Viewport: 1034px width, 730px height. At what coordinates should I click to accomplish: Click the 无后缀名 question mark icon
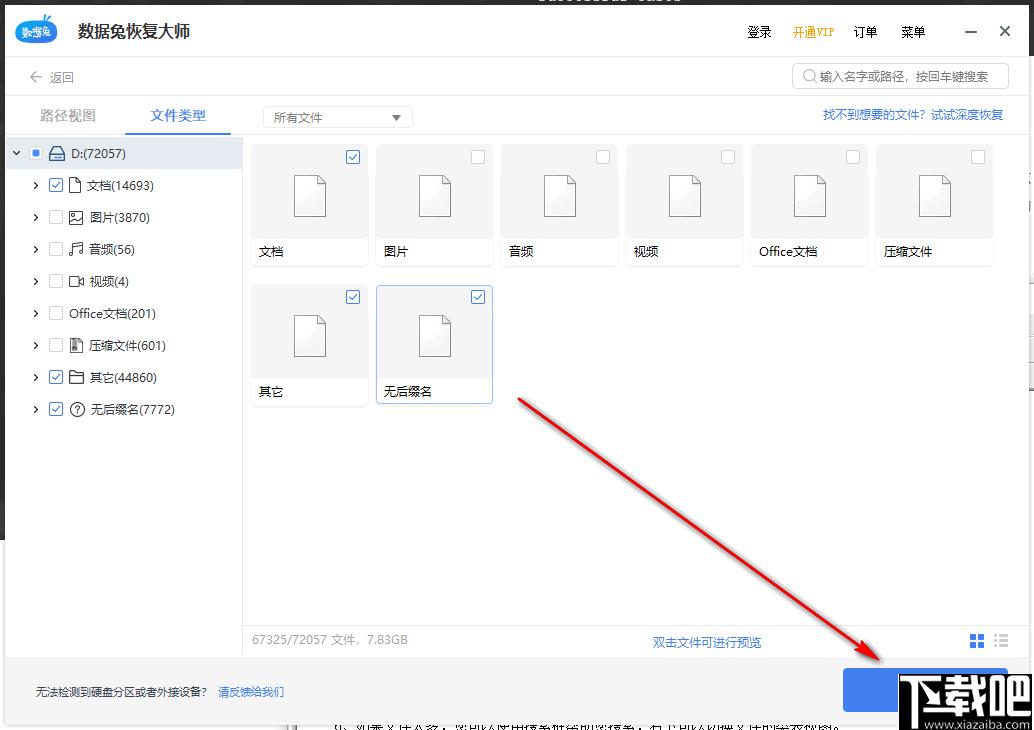(77, 410)
